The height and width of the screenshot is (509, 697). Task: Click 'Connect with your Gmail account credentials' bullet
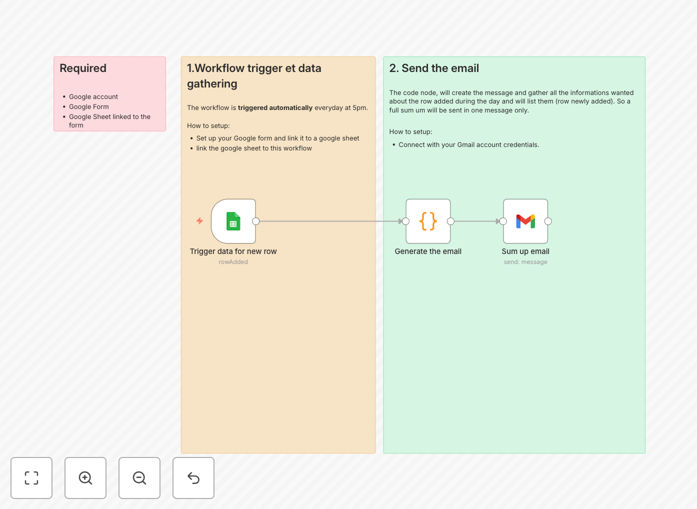(469, 145)
